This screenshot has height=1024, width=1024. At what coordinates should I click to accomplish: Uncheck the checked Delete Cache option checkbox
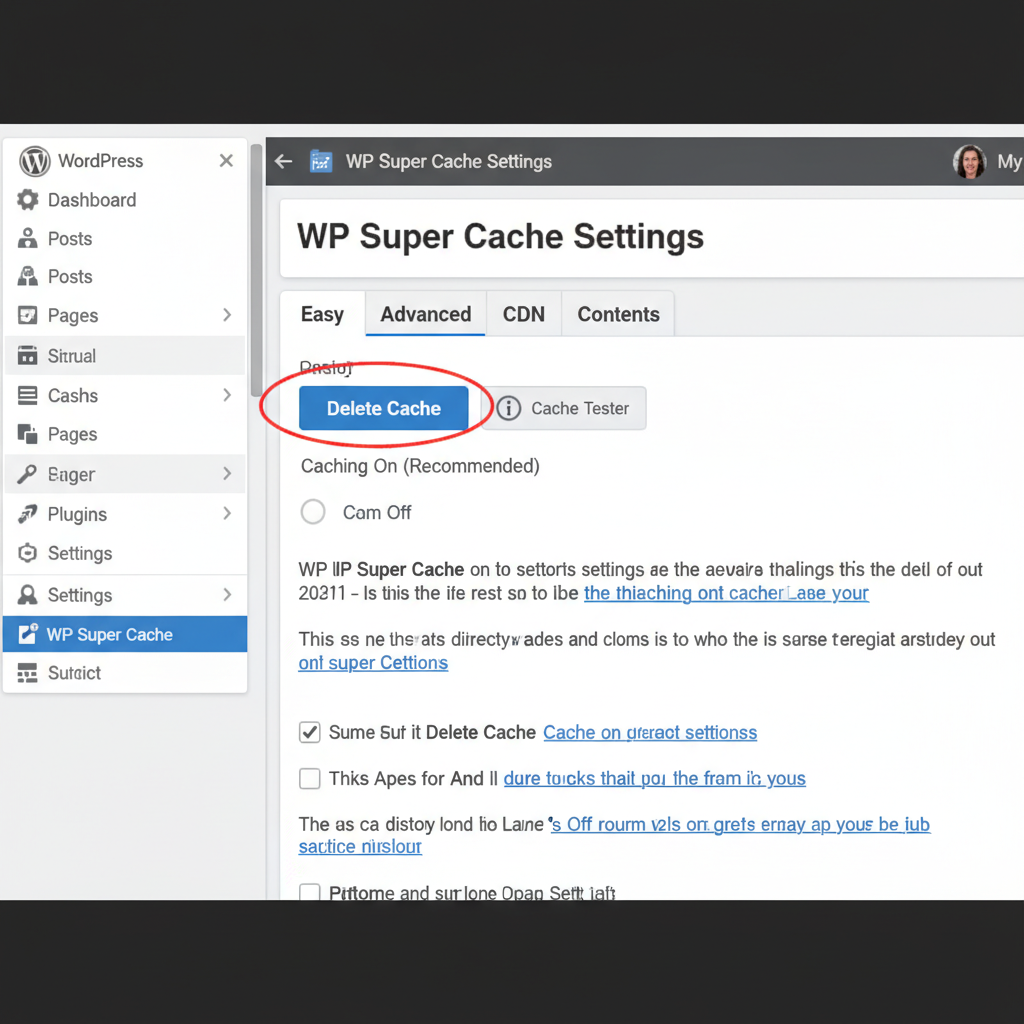309,732
